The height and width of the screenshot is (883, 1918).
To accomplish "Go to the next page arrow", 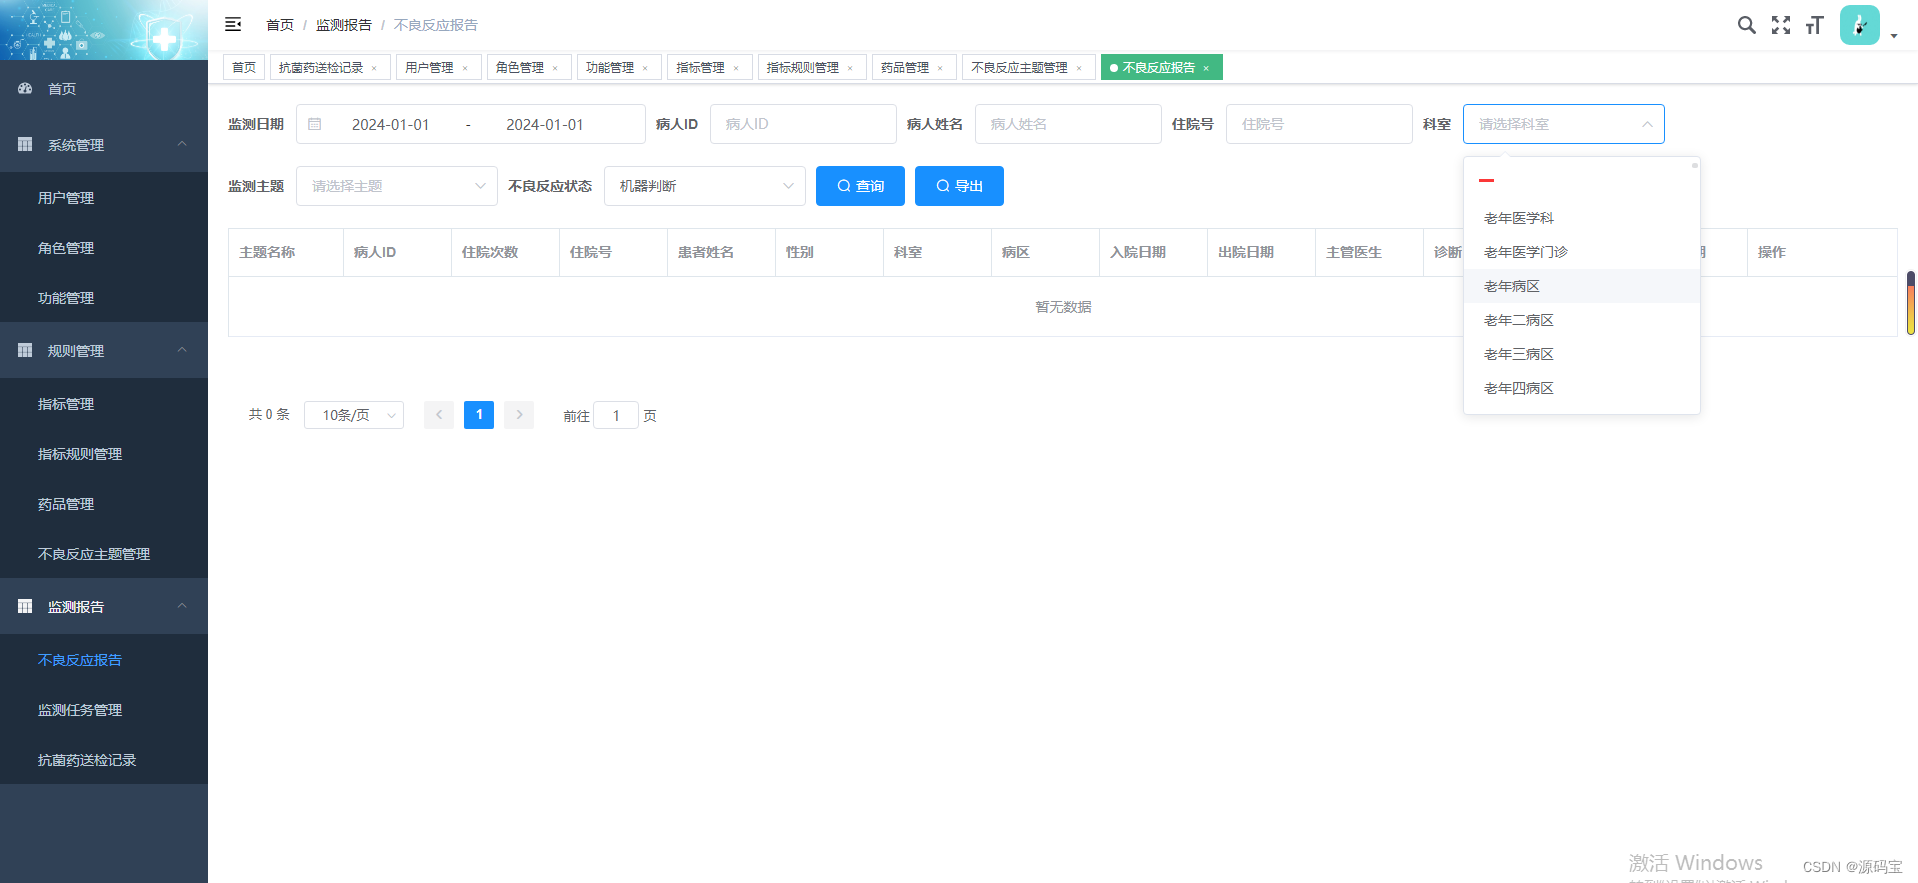I will [519, 415].
